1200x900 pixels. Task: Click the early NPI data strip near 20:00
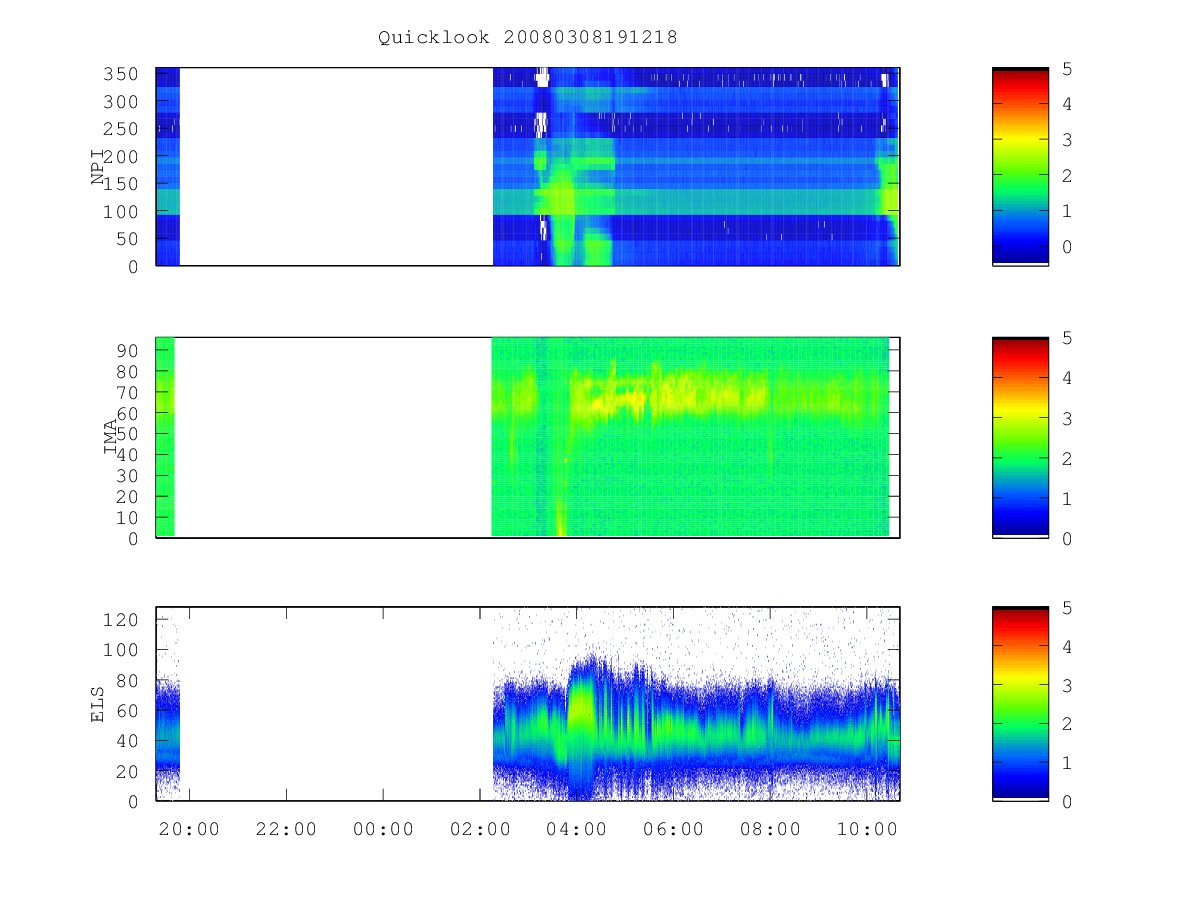[x=168, y=166]
